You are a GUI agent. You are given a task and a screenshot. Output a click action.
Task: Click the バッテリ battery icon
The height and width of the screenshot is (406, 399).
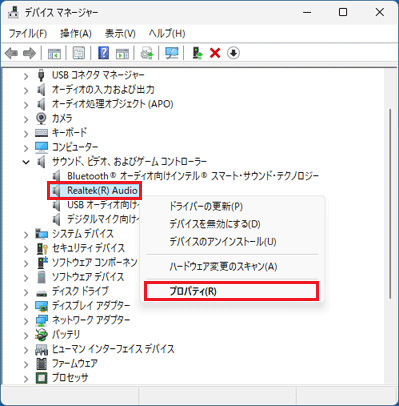point(41,335)
